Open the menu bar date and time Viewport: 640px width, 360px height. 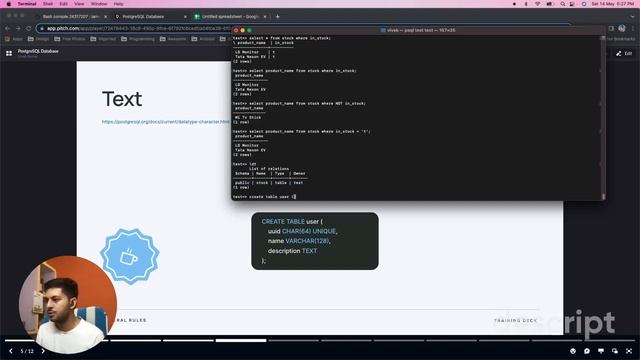click(613, 4)
